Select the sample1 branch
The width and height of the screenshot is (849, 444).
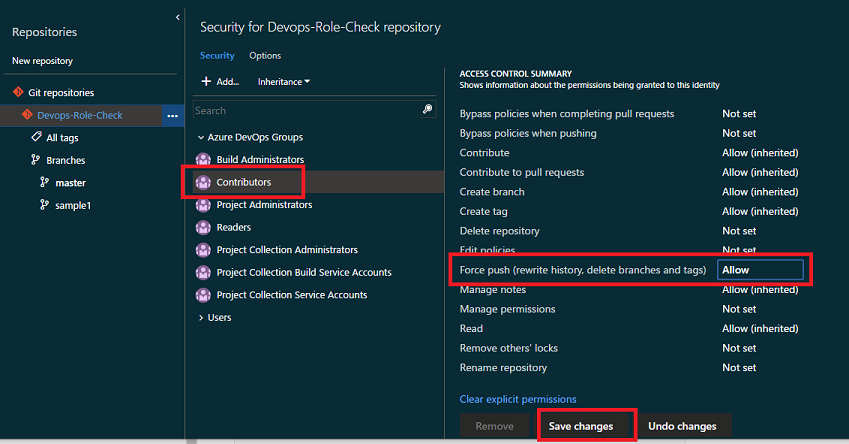tap(73, 205)
